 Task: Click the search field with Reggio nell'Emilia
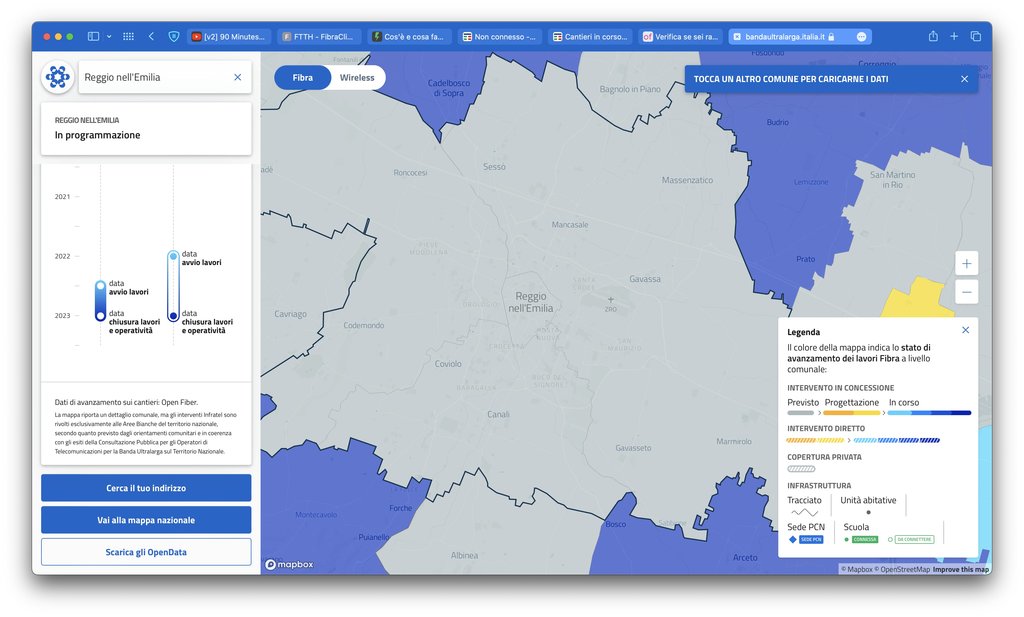(155, 77)
